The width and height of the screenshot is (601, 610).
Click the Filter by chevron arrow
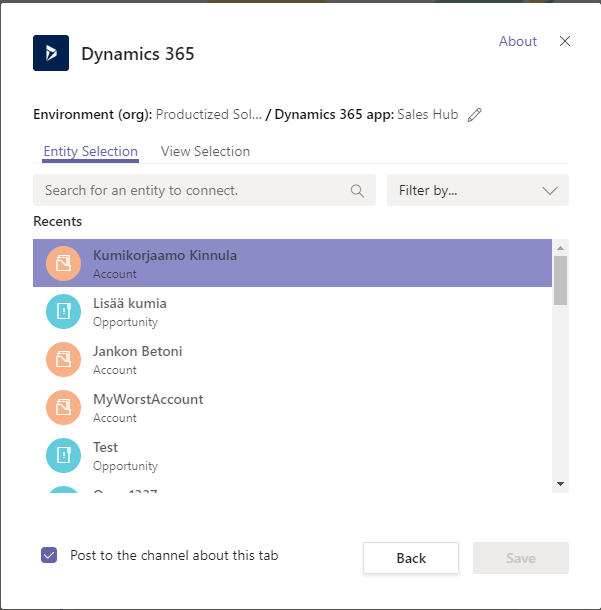[549, 190]
